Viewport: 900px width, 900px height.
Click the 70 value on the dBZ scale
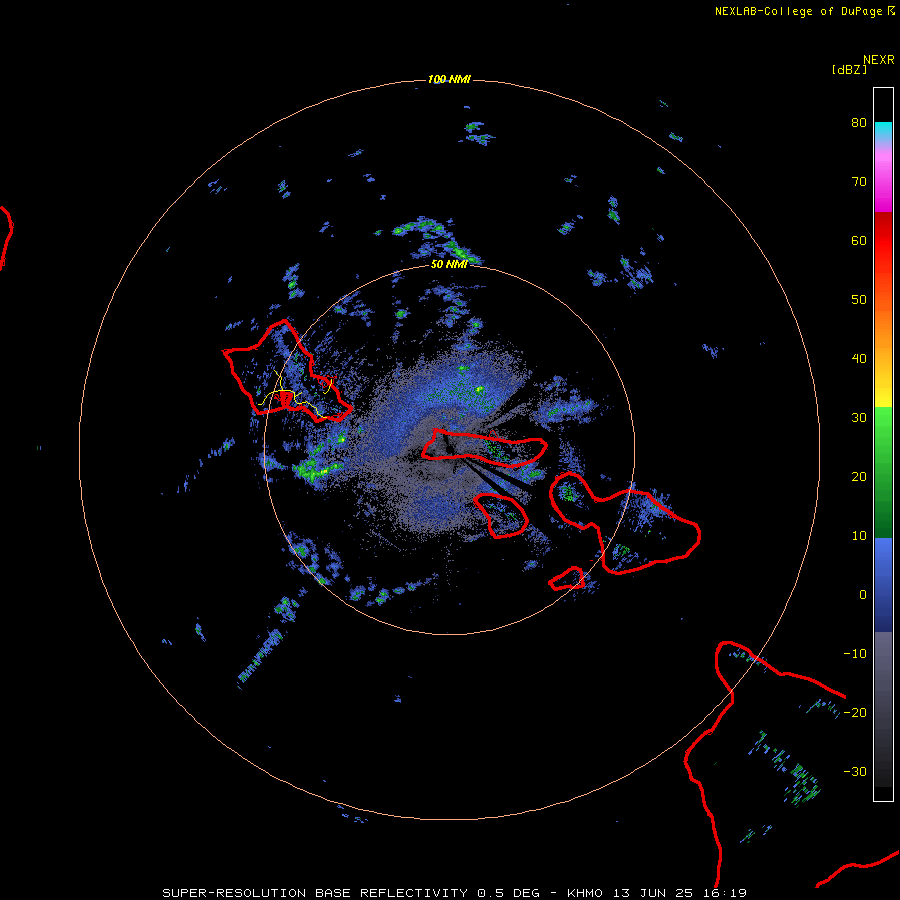tap(859, 181)
